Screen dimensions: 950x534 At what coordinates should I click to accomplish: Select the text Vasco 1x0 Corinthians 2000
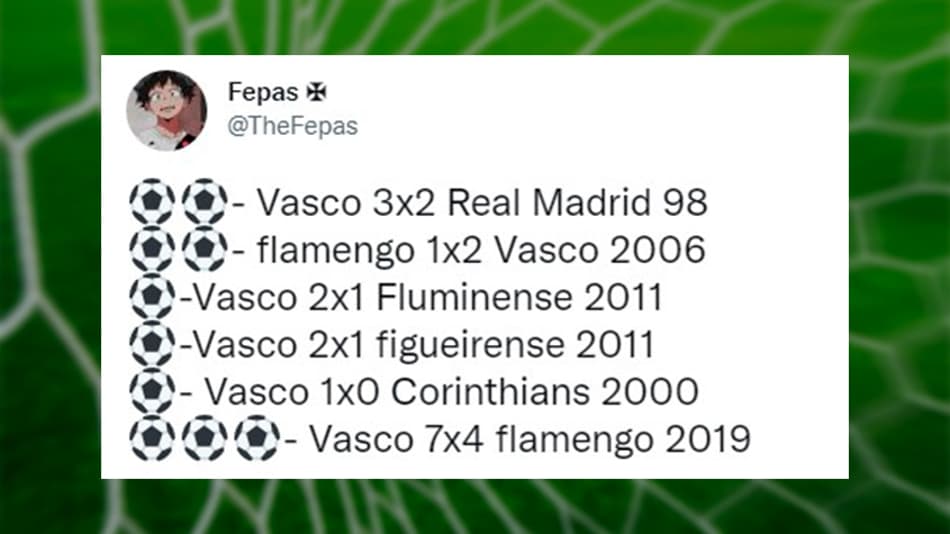point(451,392)
